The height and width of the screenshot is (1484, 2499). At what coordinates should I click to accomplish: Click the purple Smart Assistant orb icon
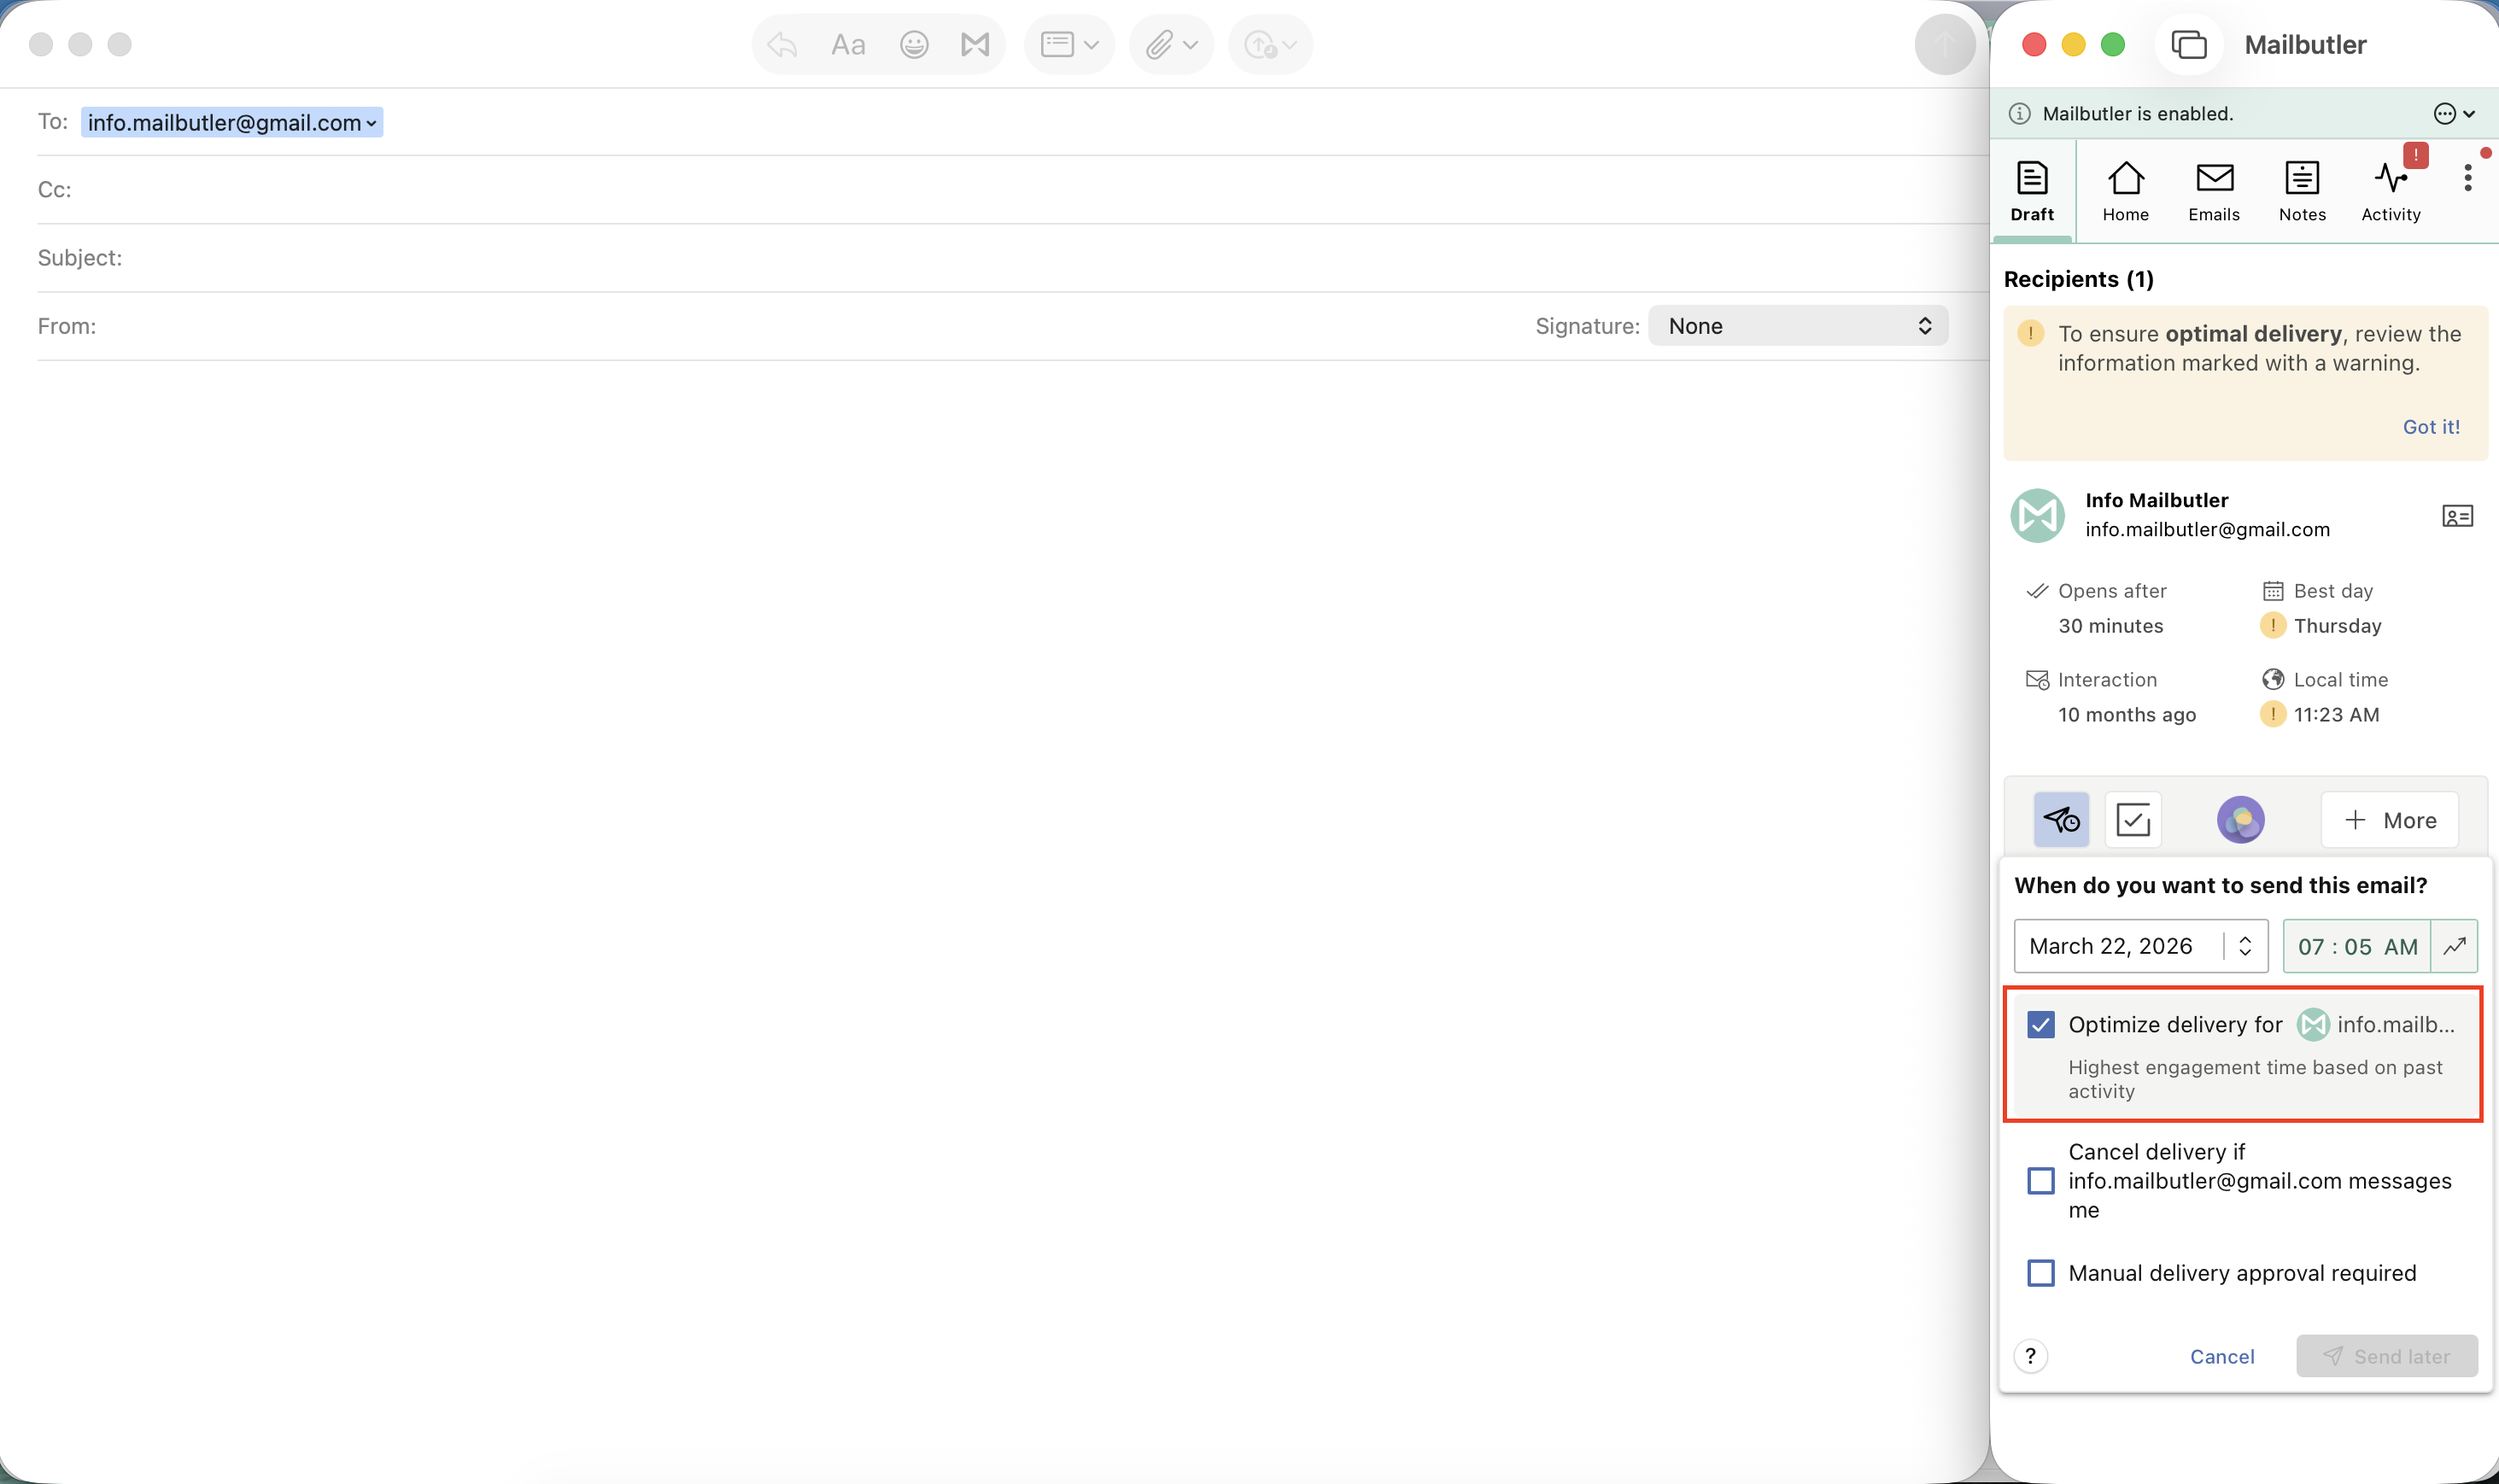tap(2240, 820)
